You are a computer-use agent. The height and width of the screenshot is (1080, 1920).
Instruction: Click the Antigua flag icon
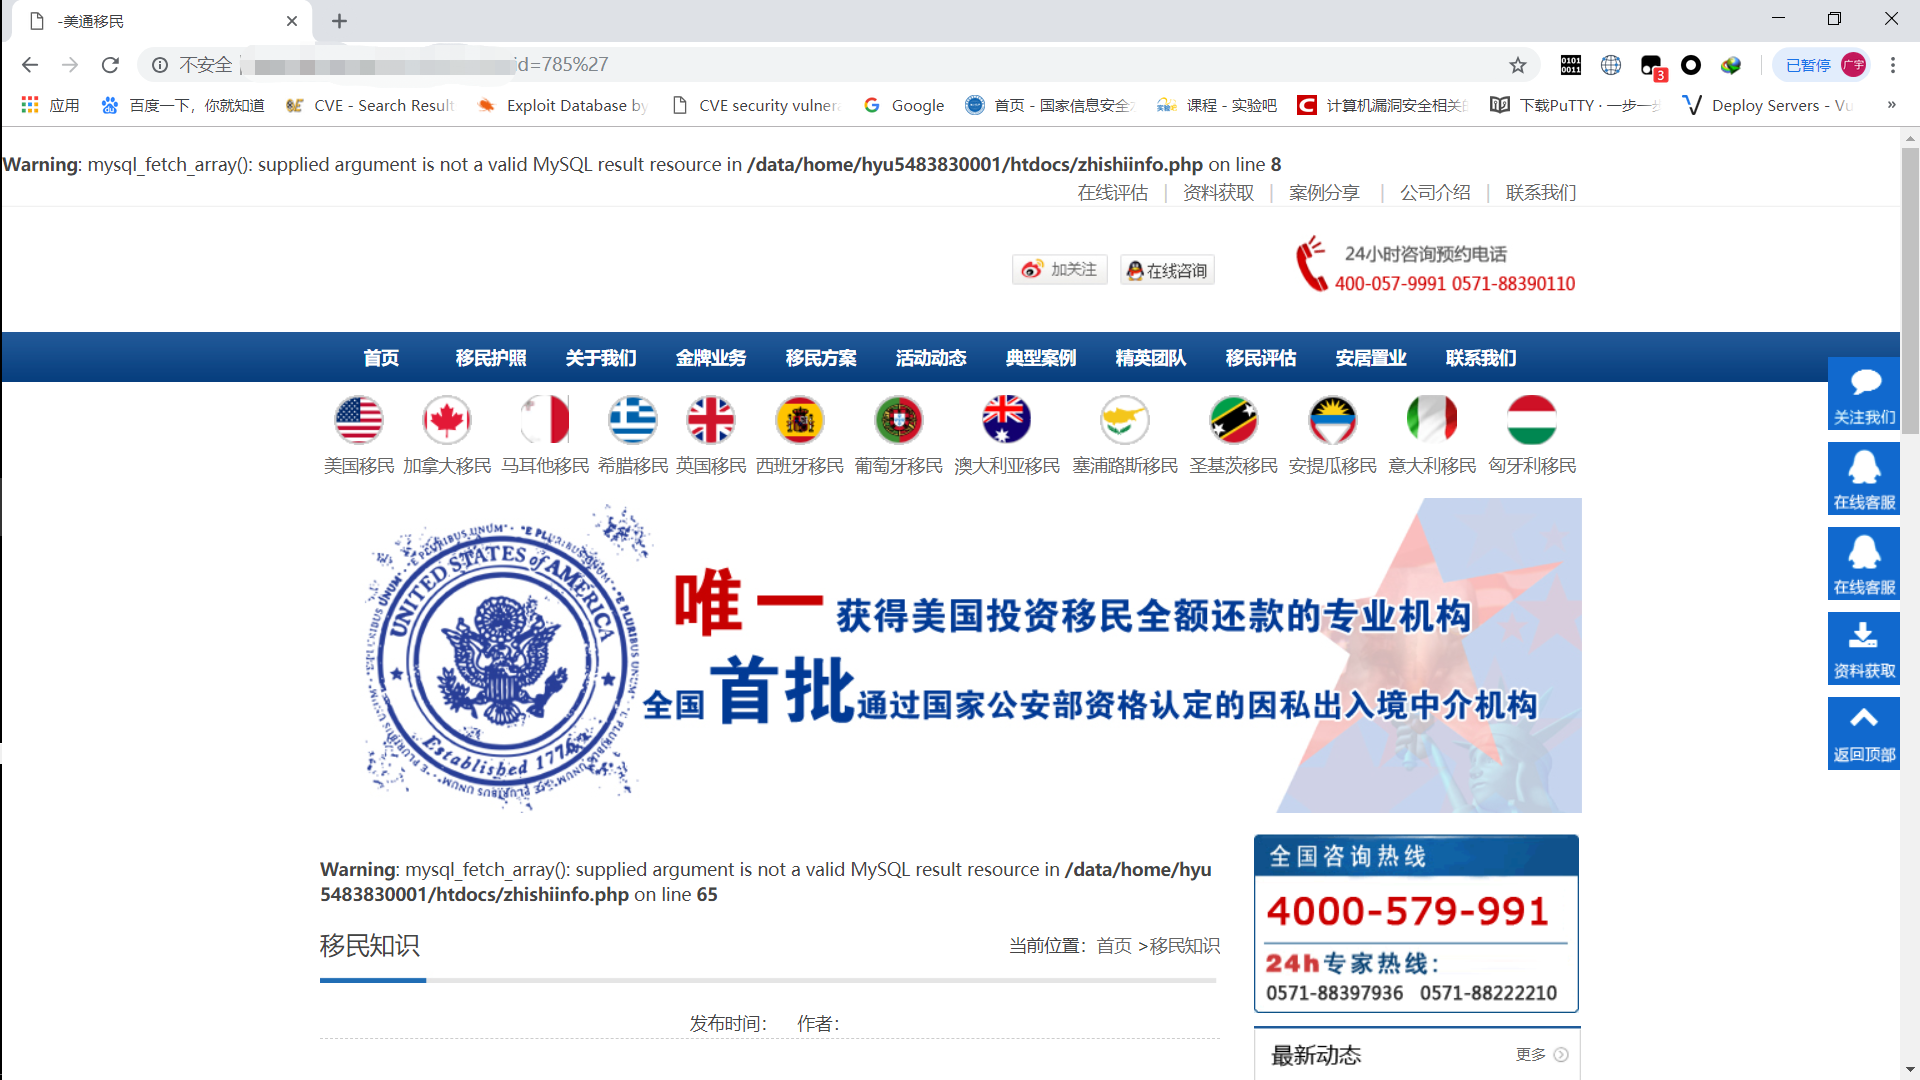coord(1333,420)
